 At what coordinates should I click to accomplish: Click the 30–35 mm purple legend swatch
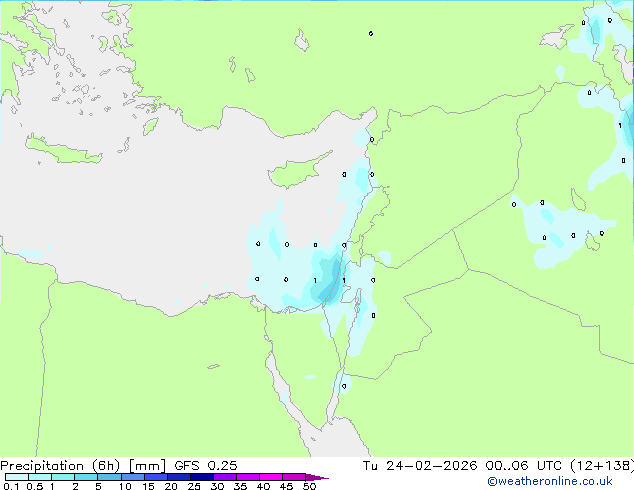pyautogui.click(x=225, y=477)
